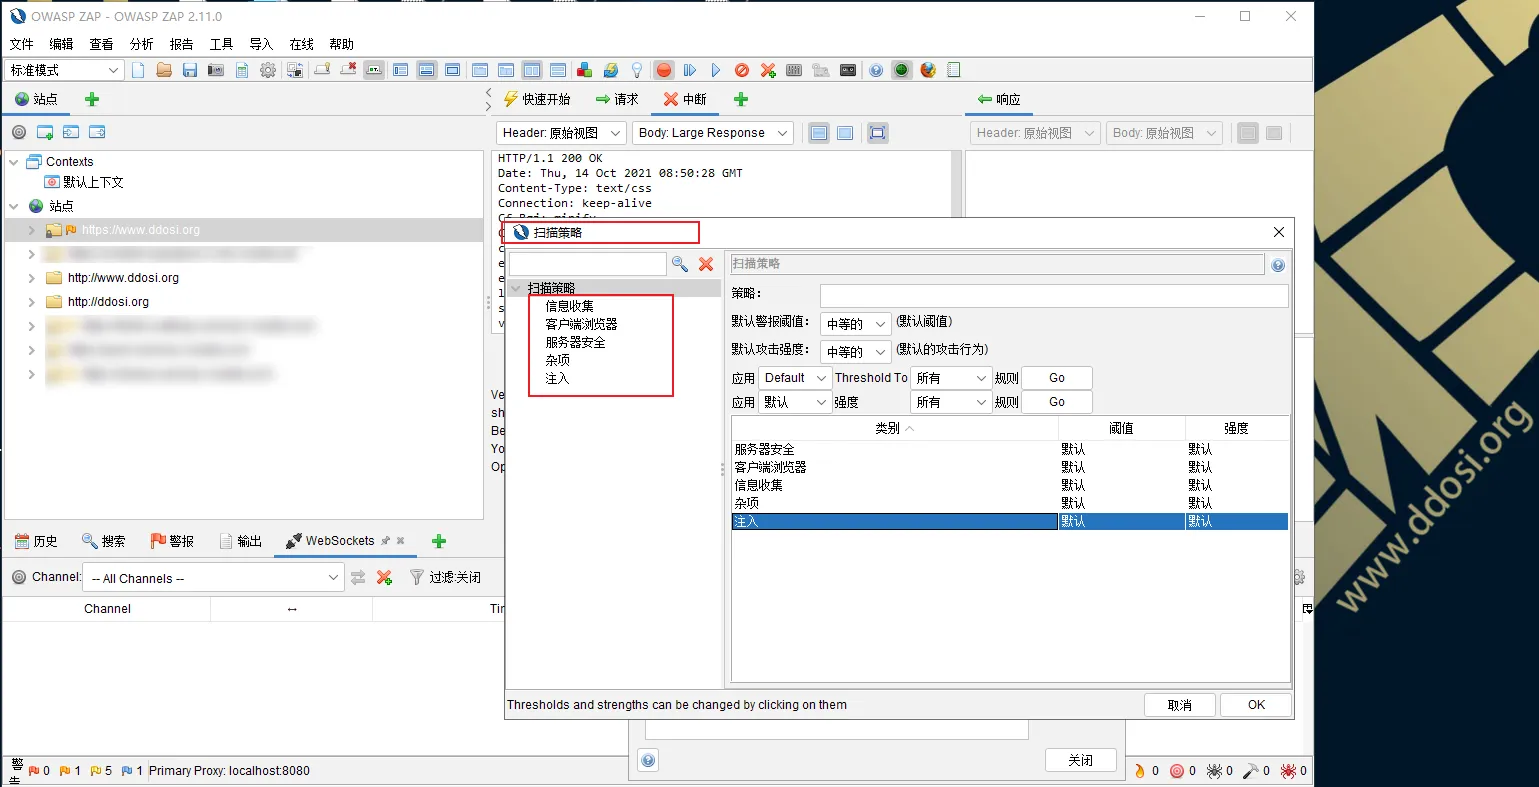
Task: Open the Default threshold apply dropdown
Action: pyautogui.click(x=795, y=378)
